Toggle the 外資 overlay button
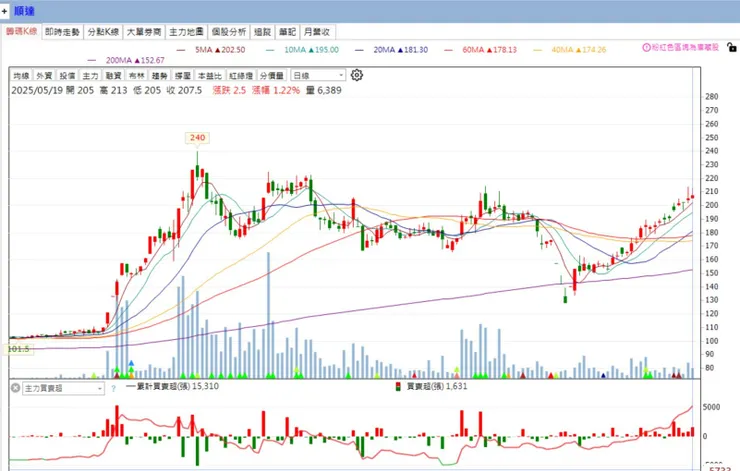The image size is (740, 471). click(44, 76)
